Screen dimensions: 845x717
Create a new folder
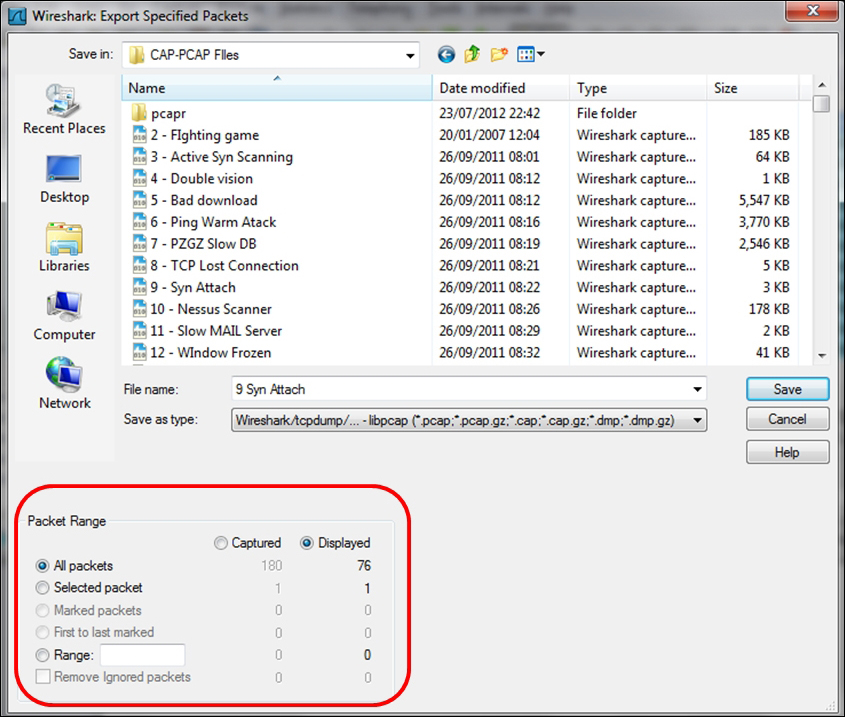[x=499, y=54]
